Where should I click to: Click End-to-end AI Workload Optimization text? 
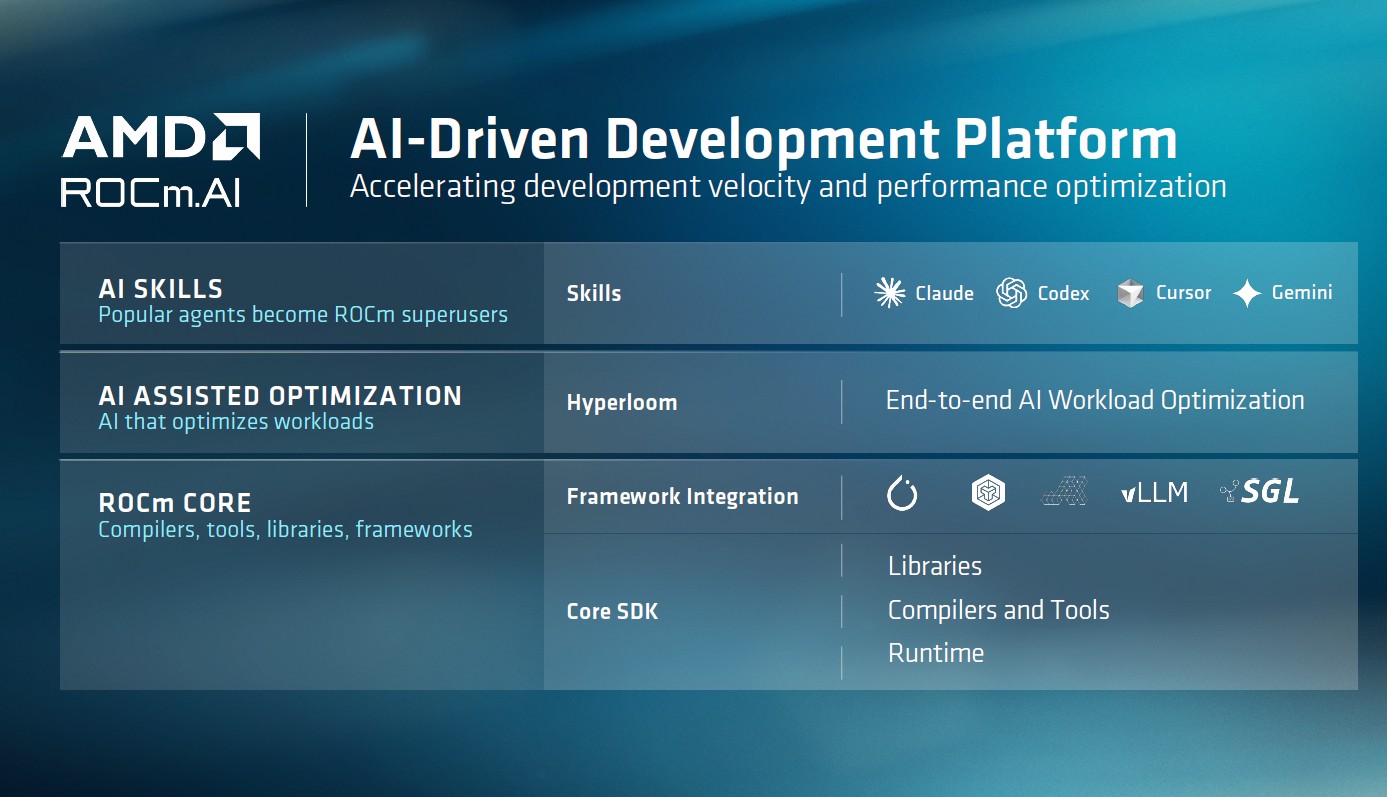(x=1095, y=401)
